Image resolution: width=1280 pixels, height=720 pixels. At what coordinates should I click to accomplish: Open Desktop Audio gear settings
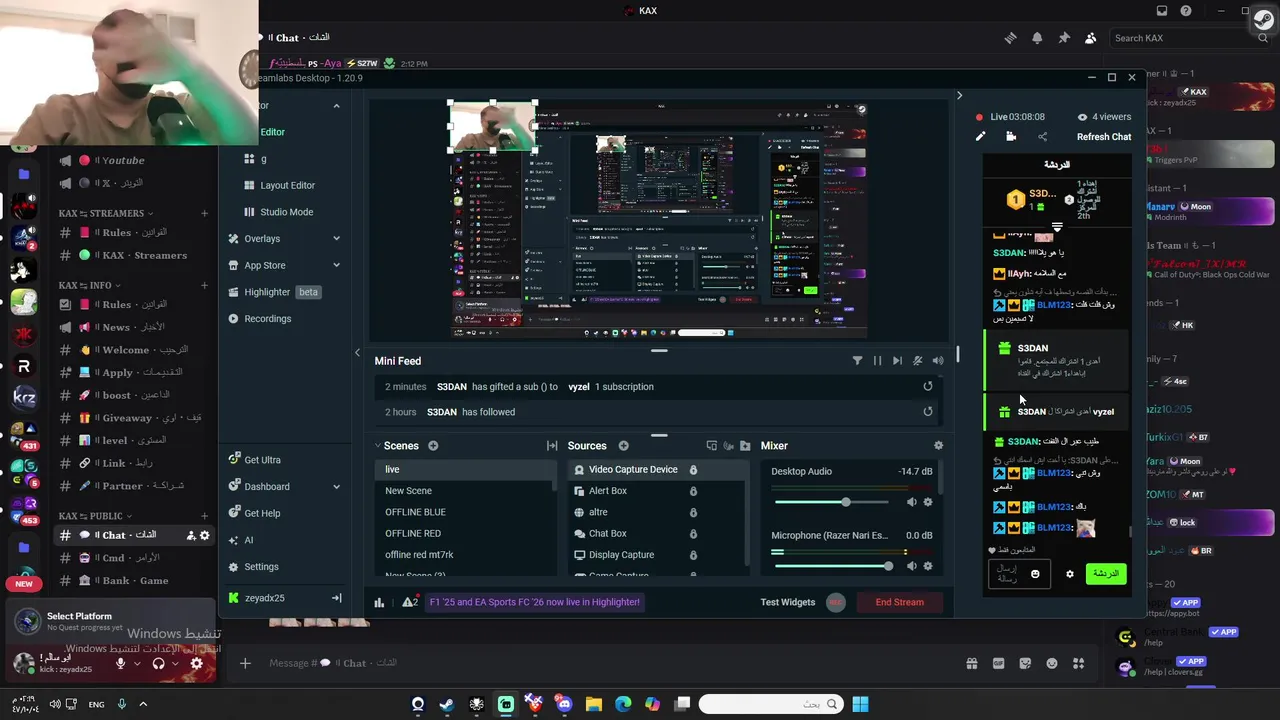928,502
